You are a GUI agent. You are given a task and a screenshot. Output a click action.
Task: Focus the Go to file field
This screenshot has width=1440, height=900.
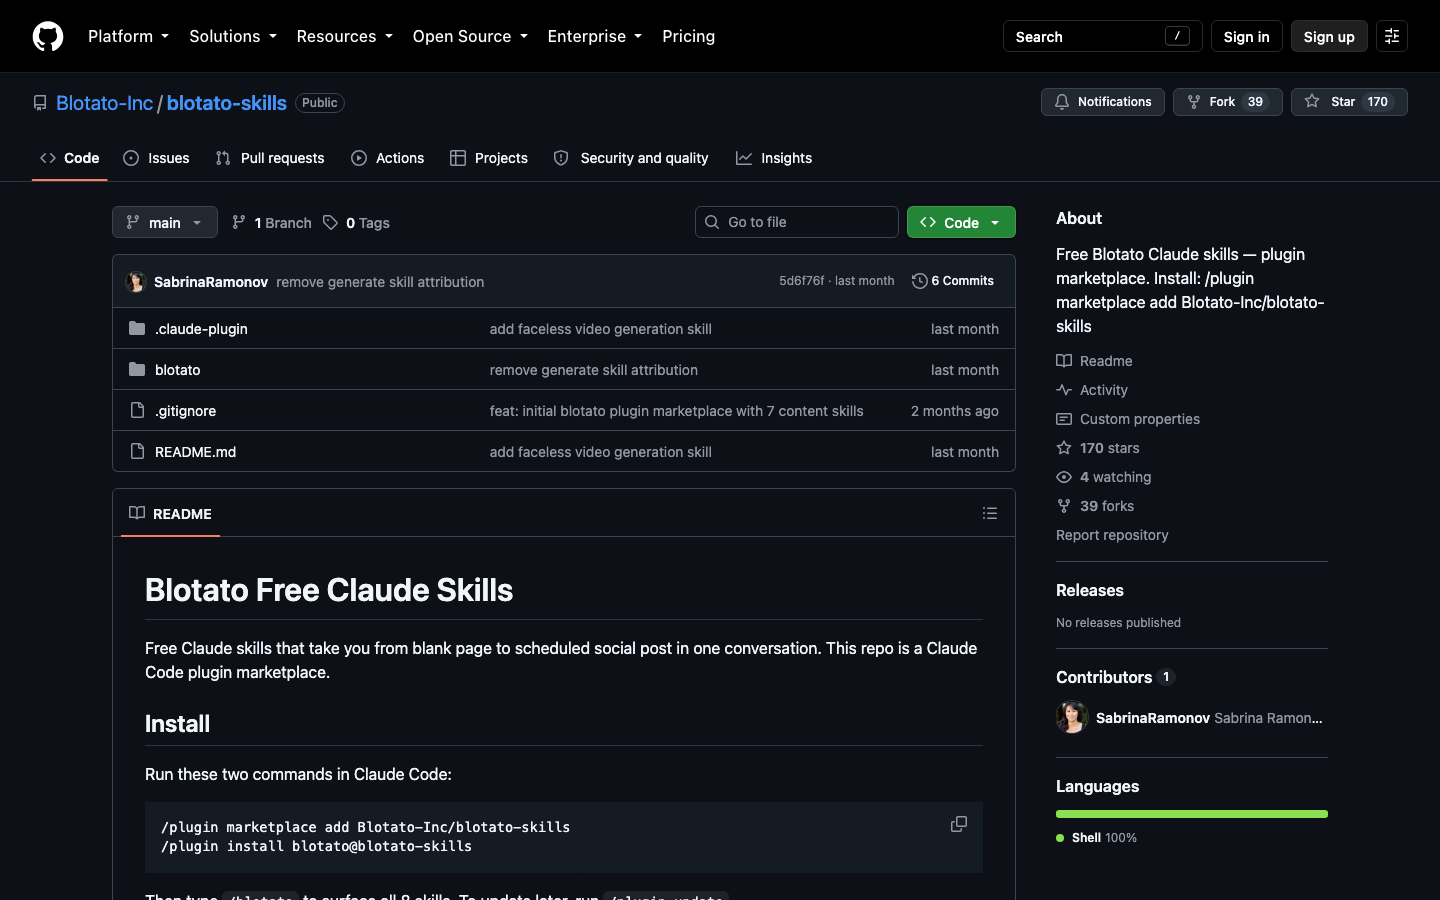click(797, 222)
